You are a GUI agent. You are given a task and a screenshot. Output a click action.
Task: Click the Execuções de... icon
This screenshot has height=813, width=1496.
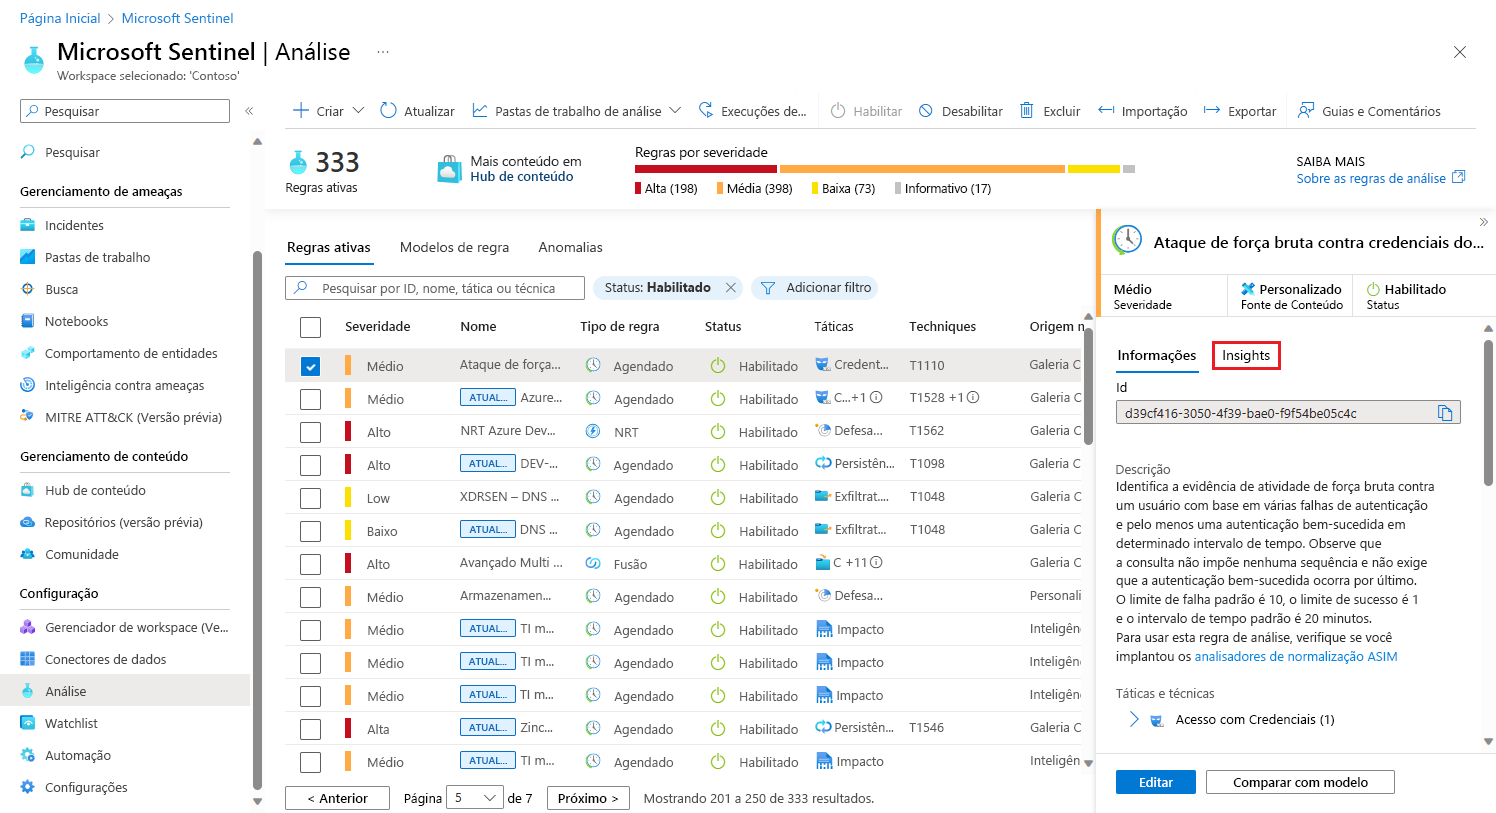[706, 110]
